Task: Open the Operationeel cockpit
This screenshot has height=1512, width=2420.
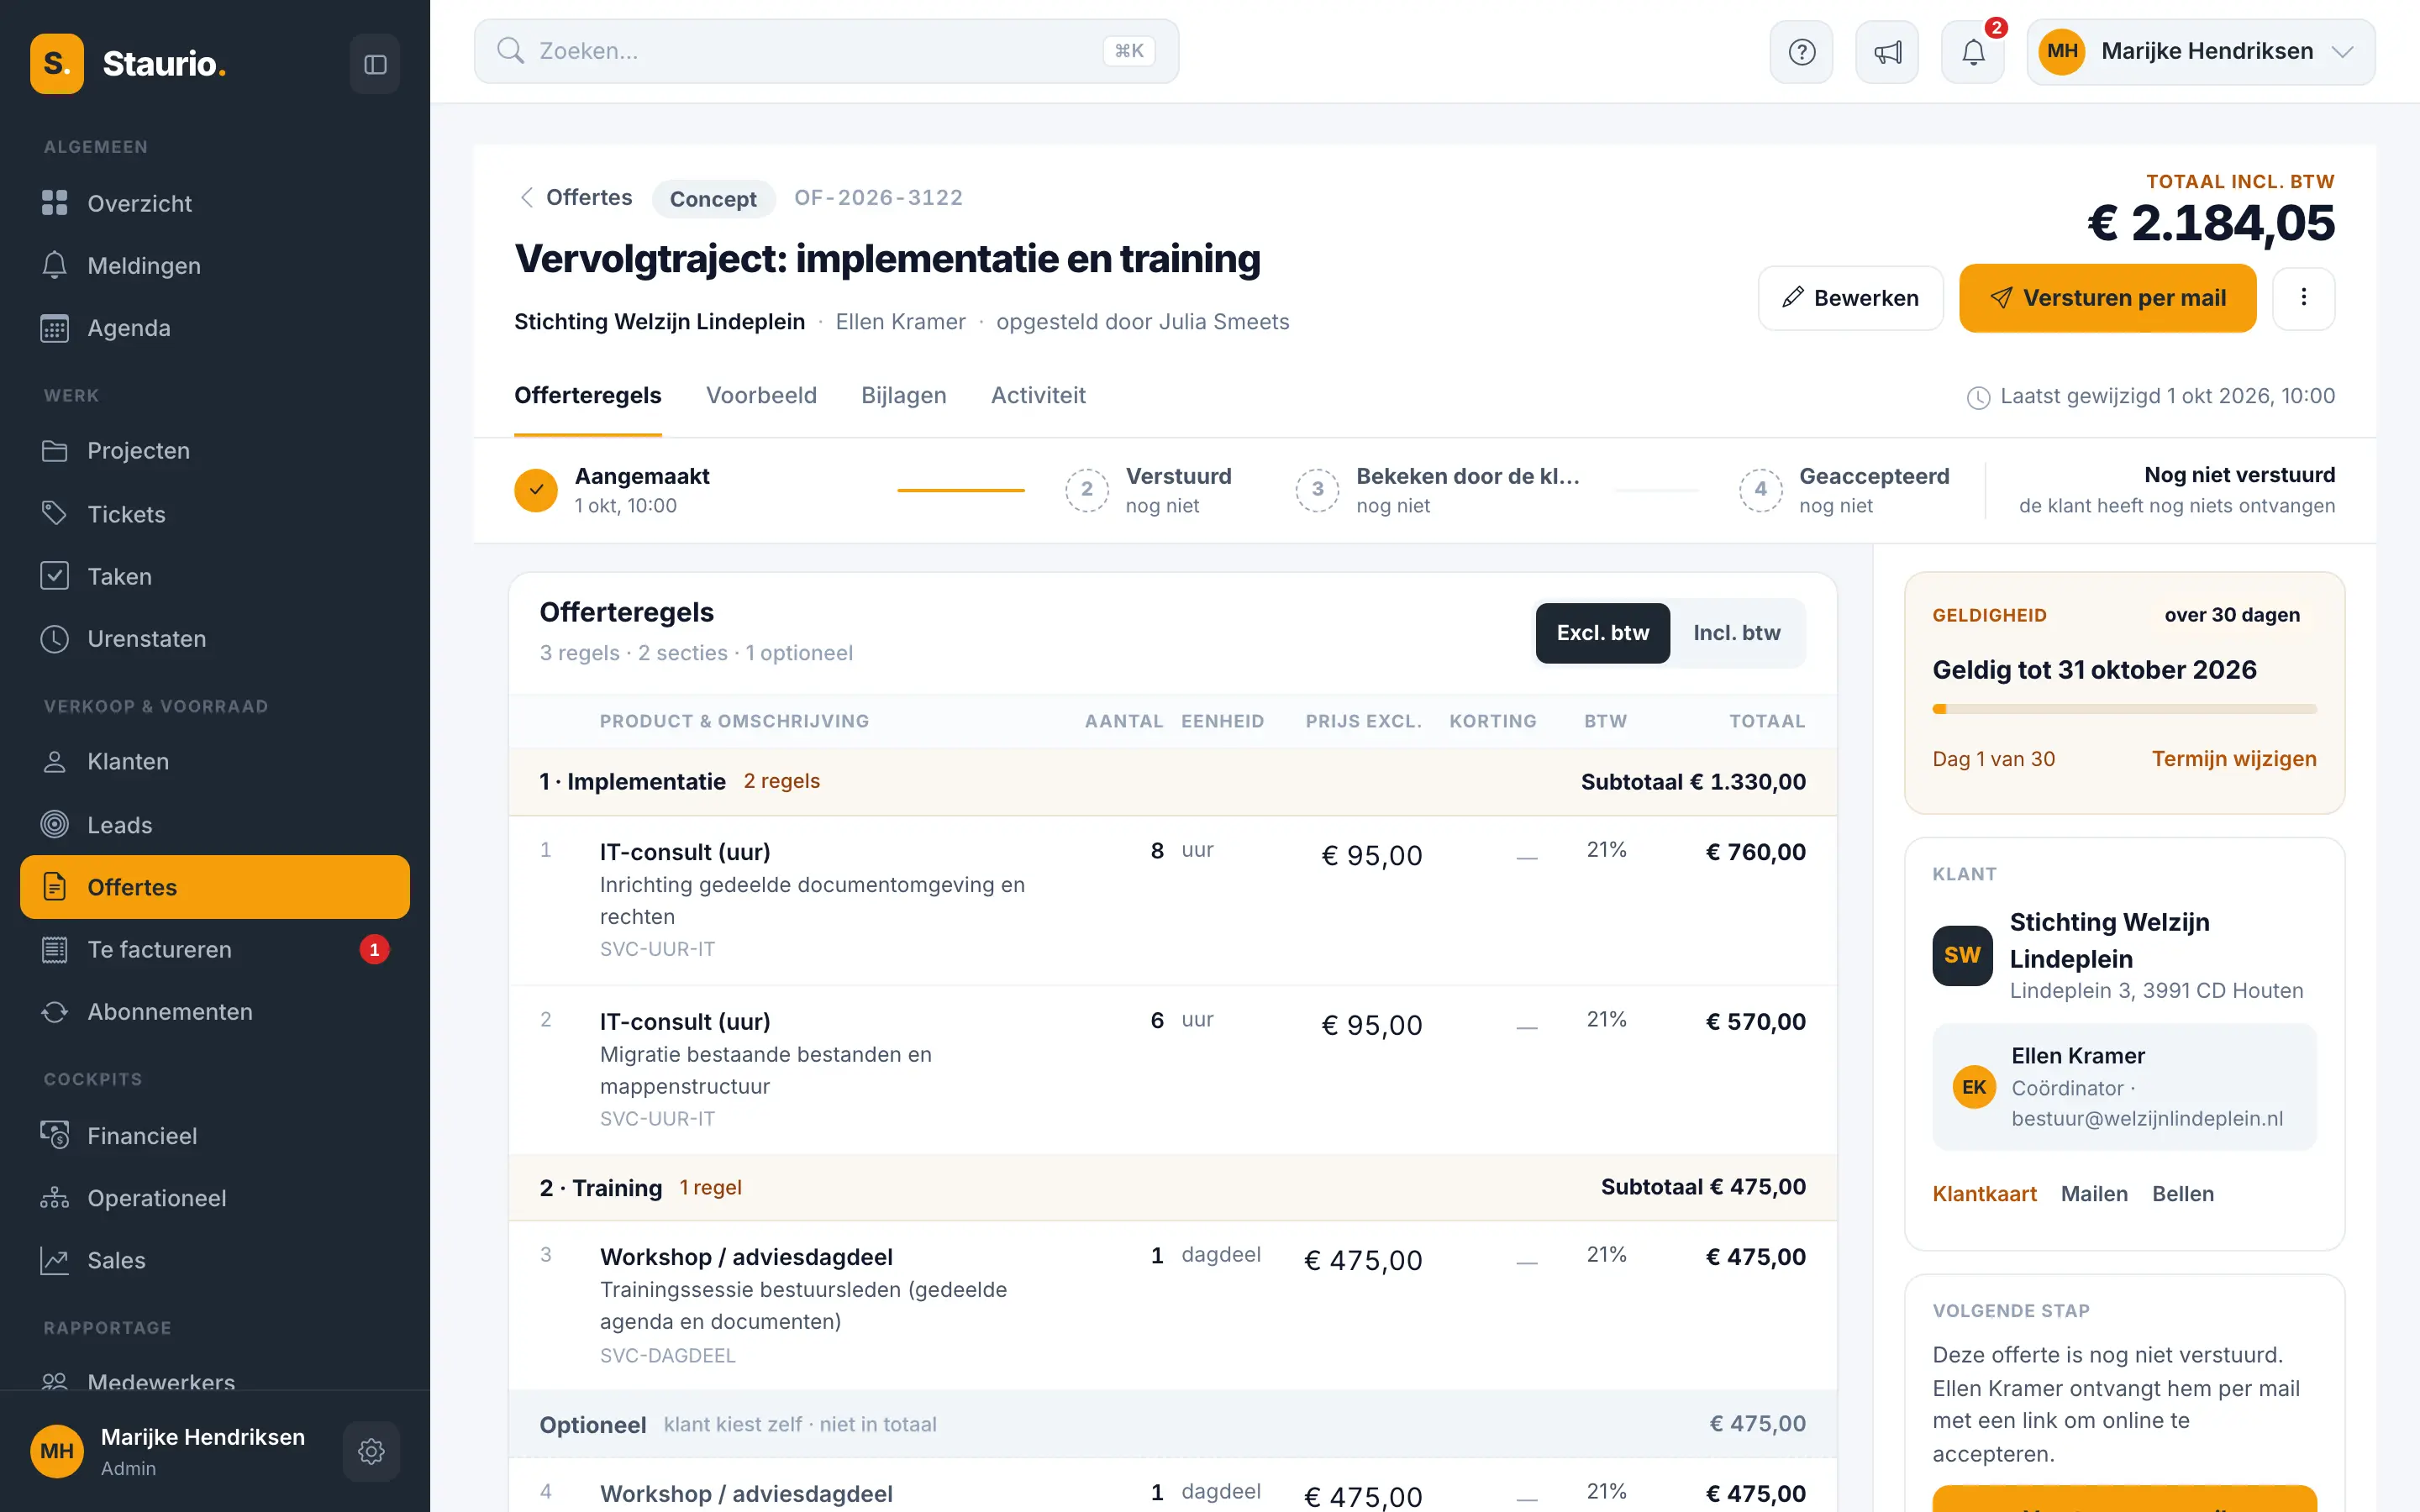Action: [x=215, y=1198]
